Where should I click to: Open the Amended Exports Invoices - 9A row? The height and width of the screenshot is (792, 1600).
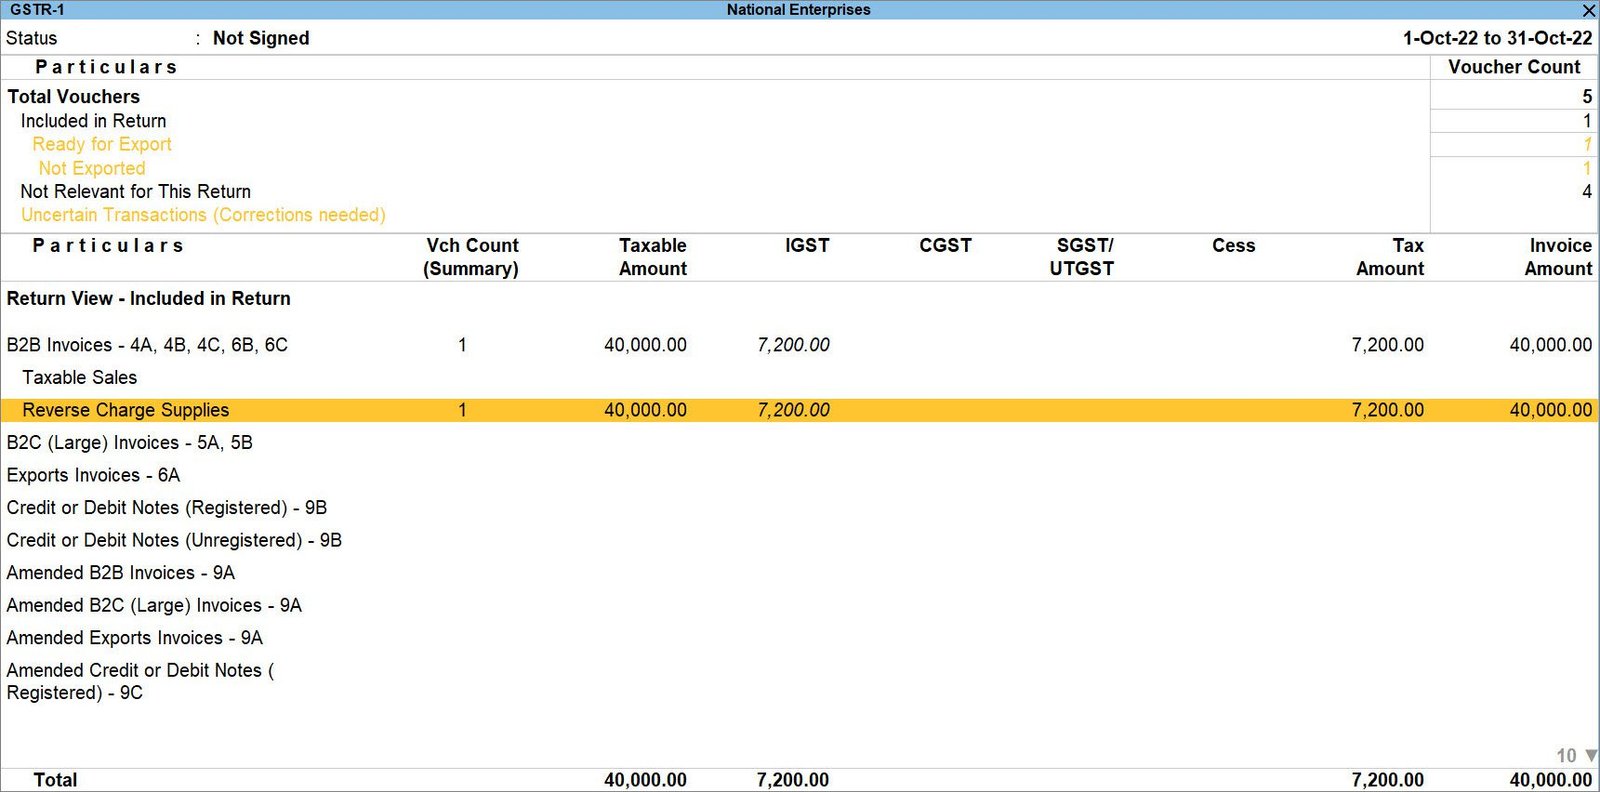[134, 637]
